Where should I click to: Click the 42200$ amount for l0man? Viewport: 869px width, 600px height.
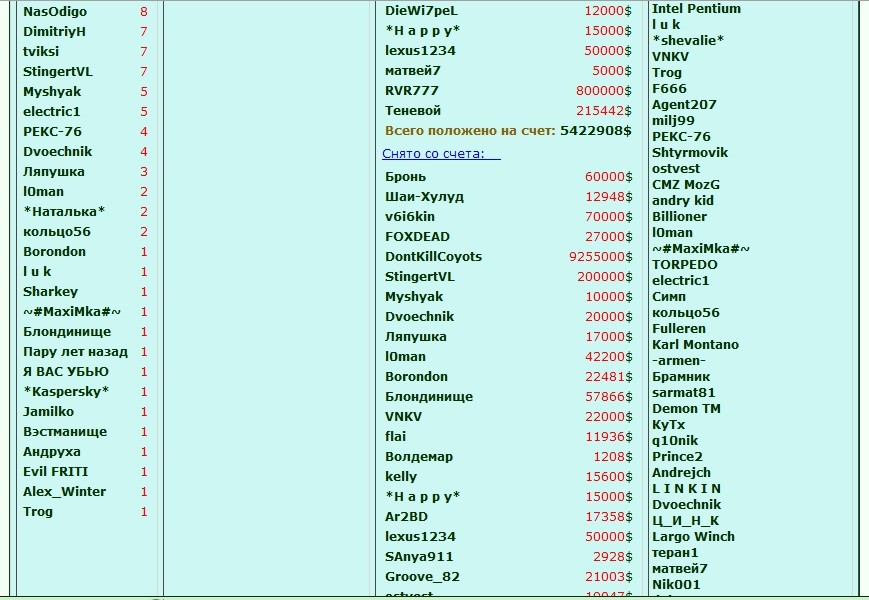point(609,356)
